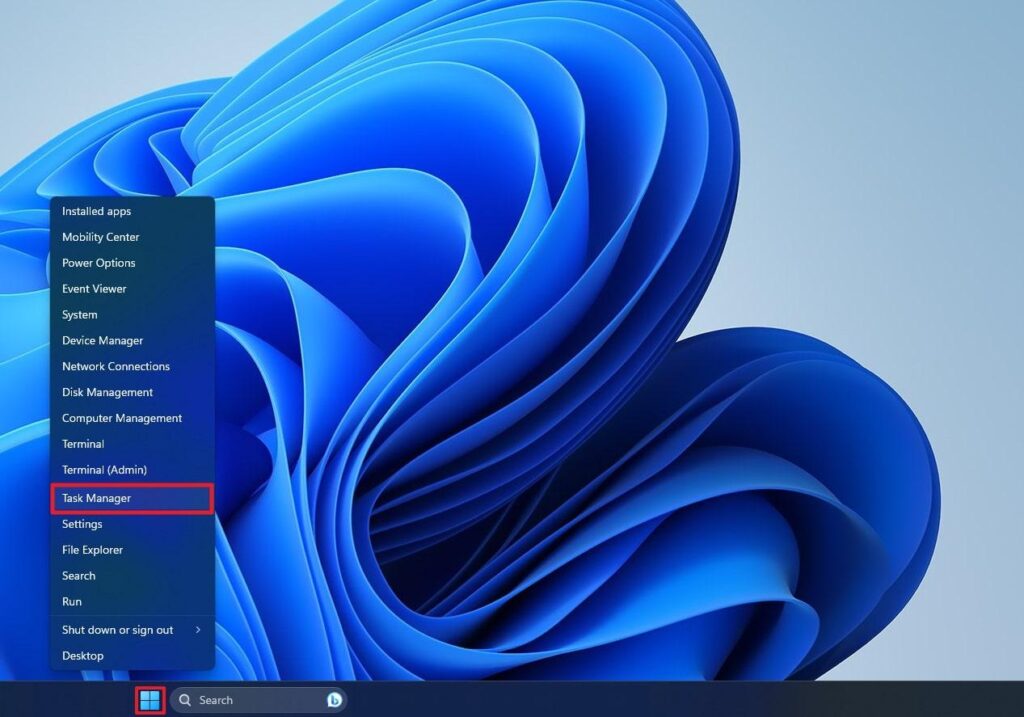This screenshot has height=717, width=1024.
Task: Expand Shut down or sign out submenu
Action: [x=133, y=630]
